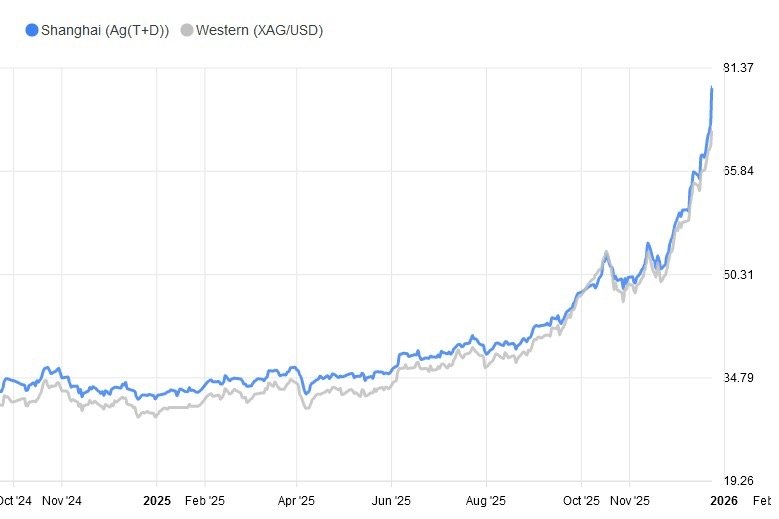Toggle the Shanghai (Ag(T+D)) series label
The height and width of the screenshot is (519, 779).
point(105,30)
